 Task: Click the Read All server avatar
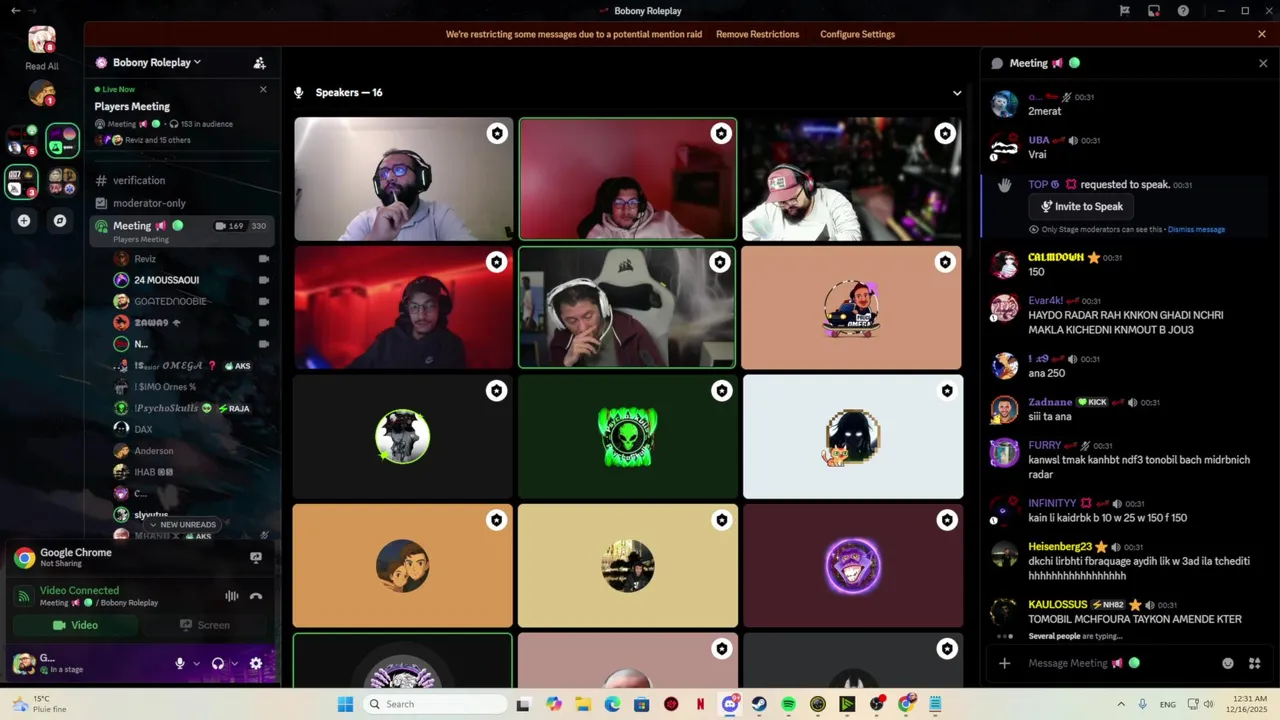pos(42,40)
